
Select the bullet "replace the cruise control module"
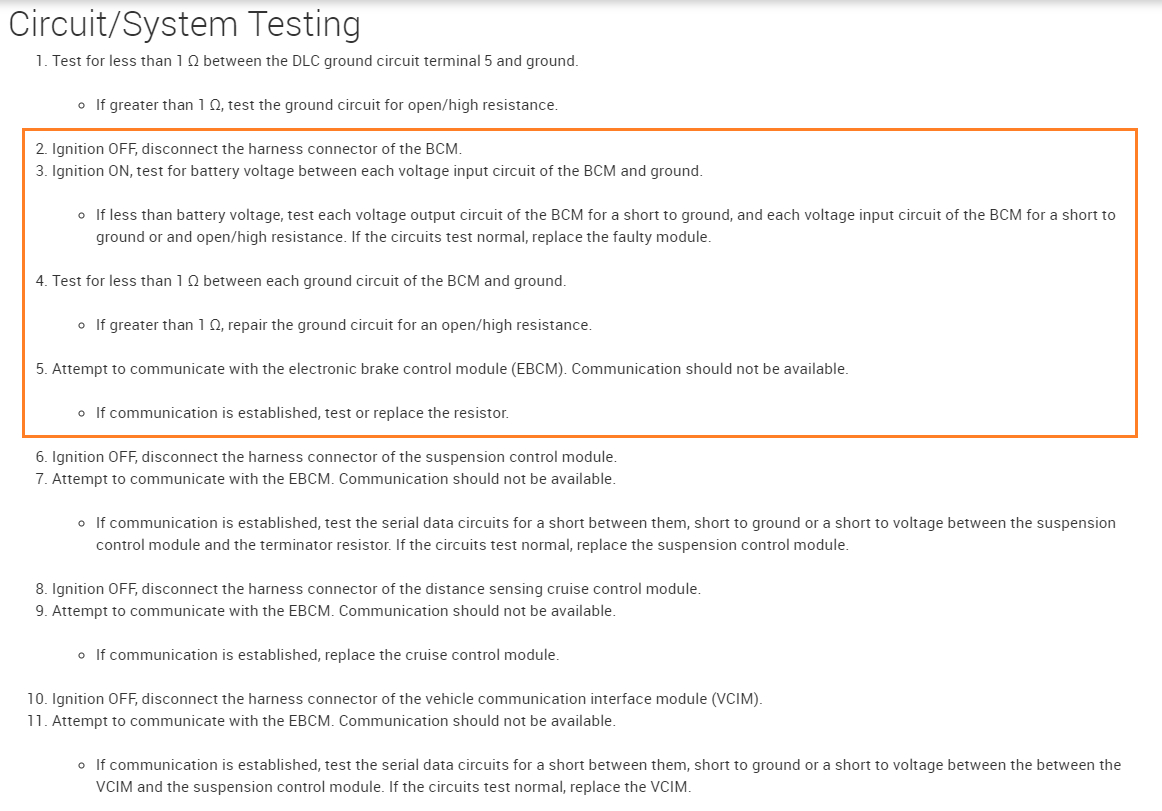(x=327, y=655)
